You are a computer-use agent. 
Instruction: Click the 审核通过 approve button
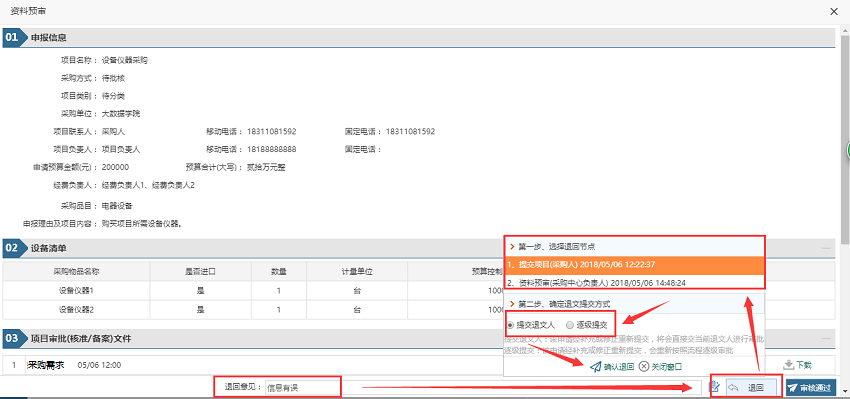pyautogui.click(x=810, y=388)
